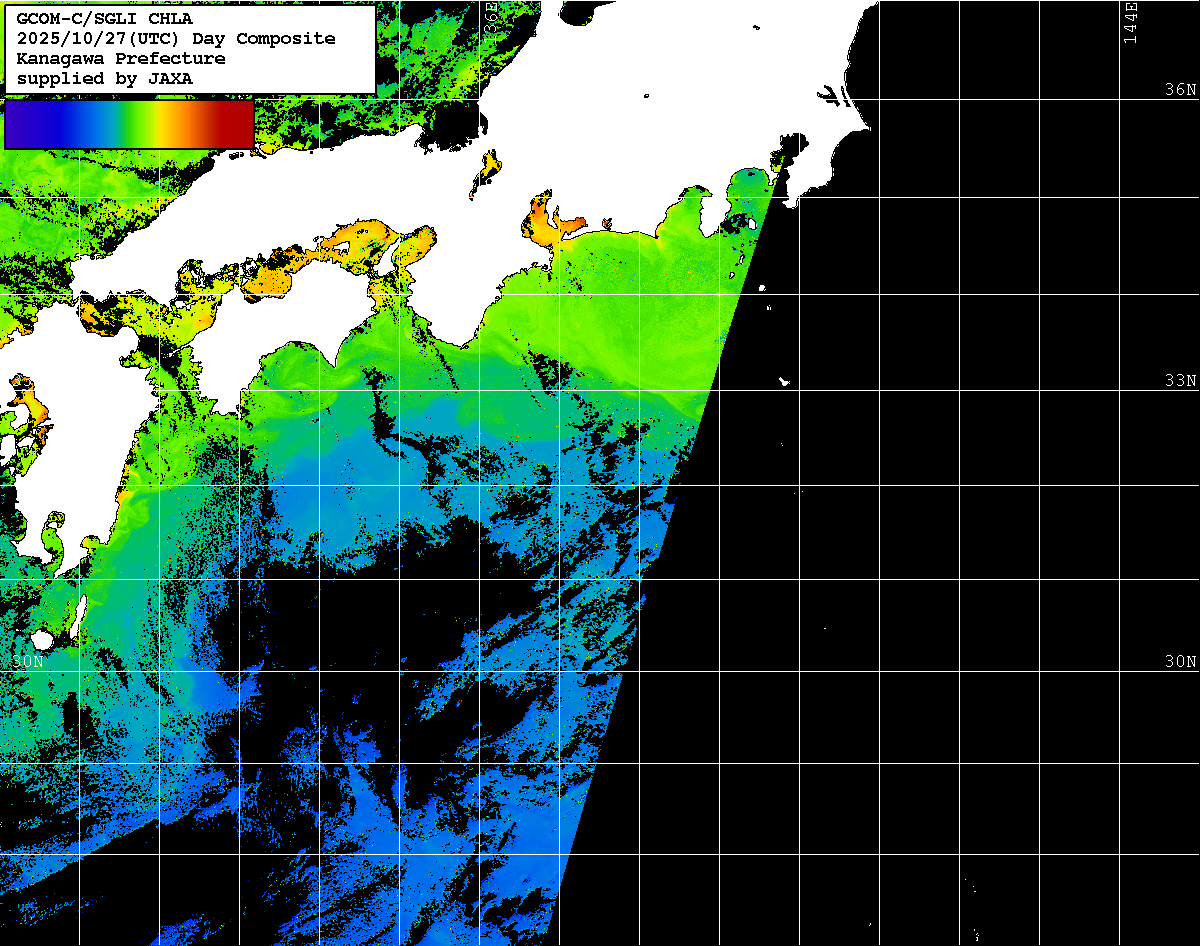Click the 33N latitude label
This screenshot has width=1200, height=946.
point(1180,381)
